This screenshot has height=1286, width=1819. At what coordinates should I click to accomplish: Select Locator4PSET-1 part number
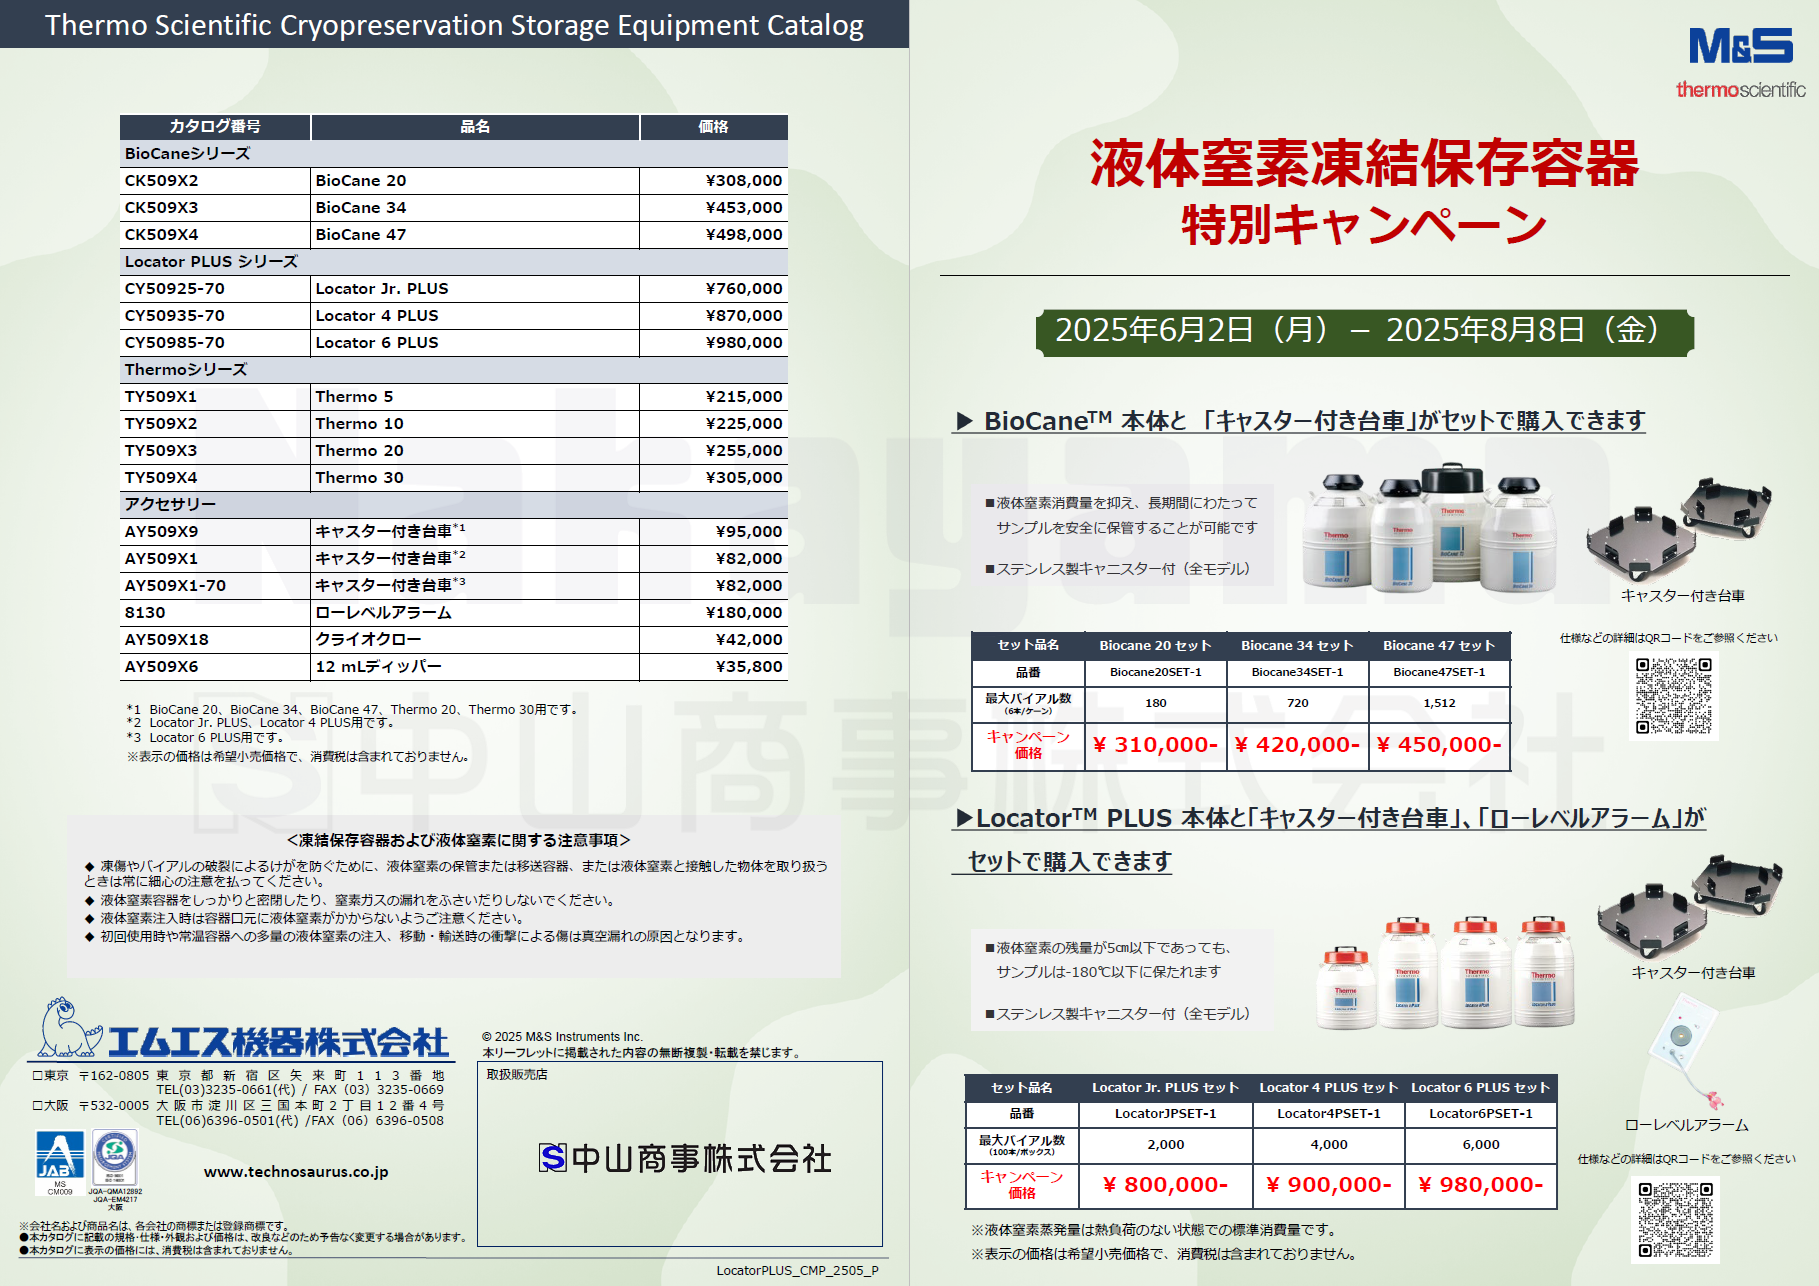pyautogui.click(x=1329, y=1114)
